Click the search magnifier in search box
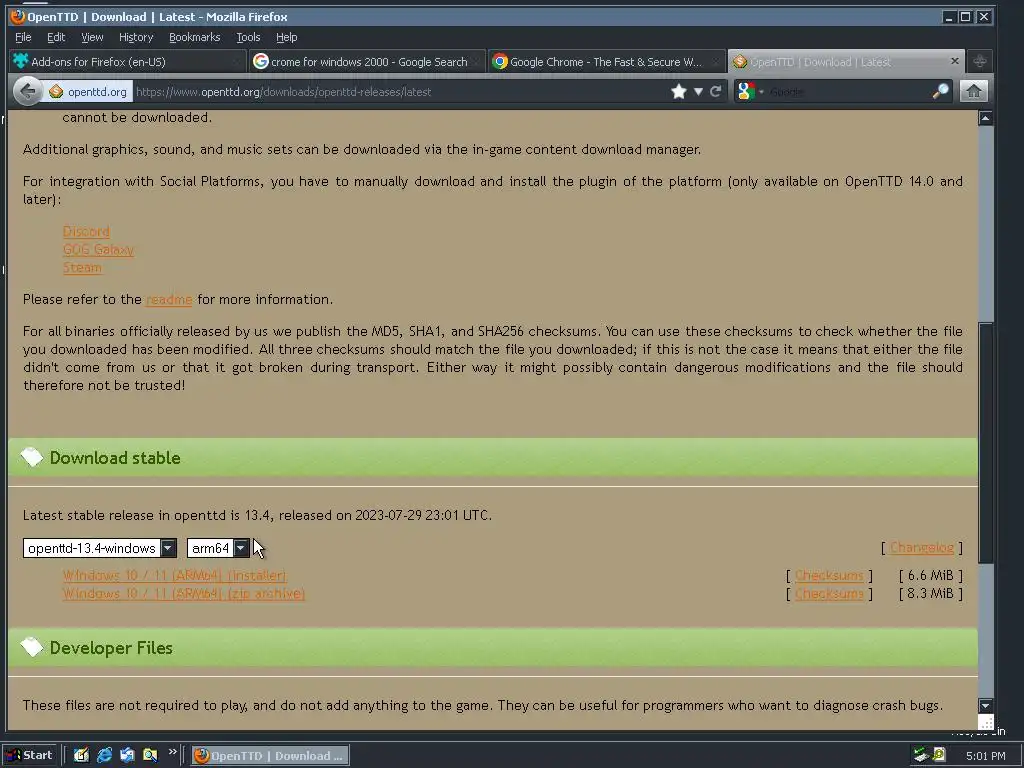This screenshot has height=768, width=1024. point(940,91)
